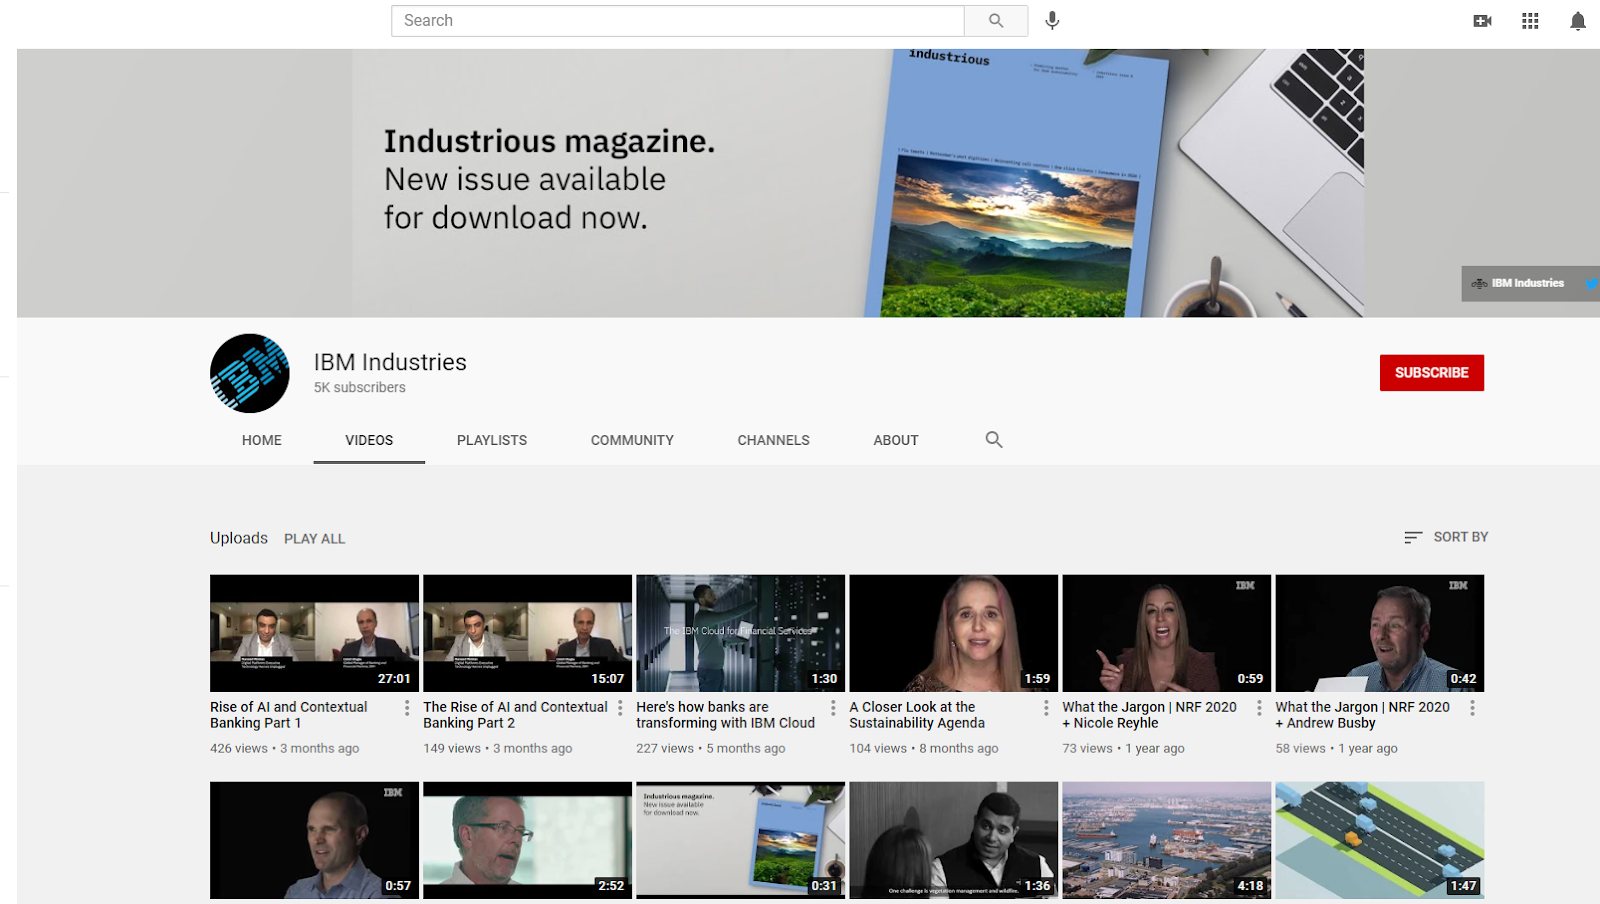Click the IBM Industries channel avatar
The height and width of the screenshot is (904, 1600).
(x=250, y=373)
